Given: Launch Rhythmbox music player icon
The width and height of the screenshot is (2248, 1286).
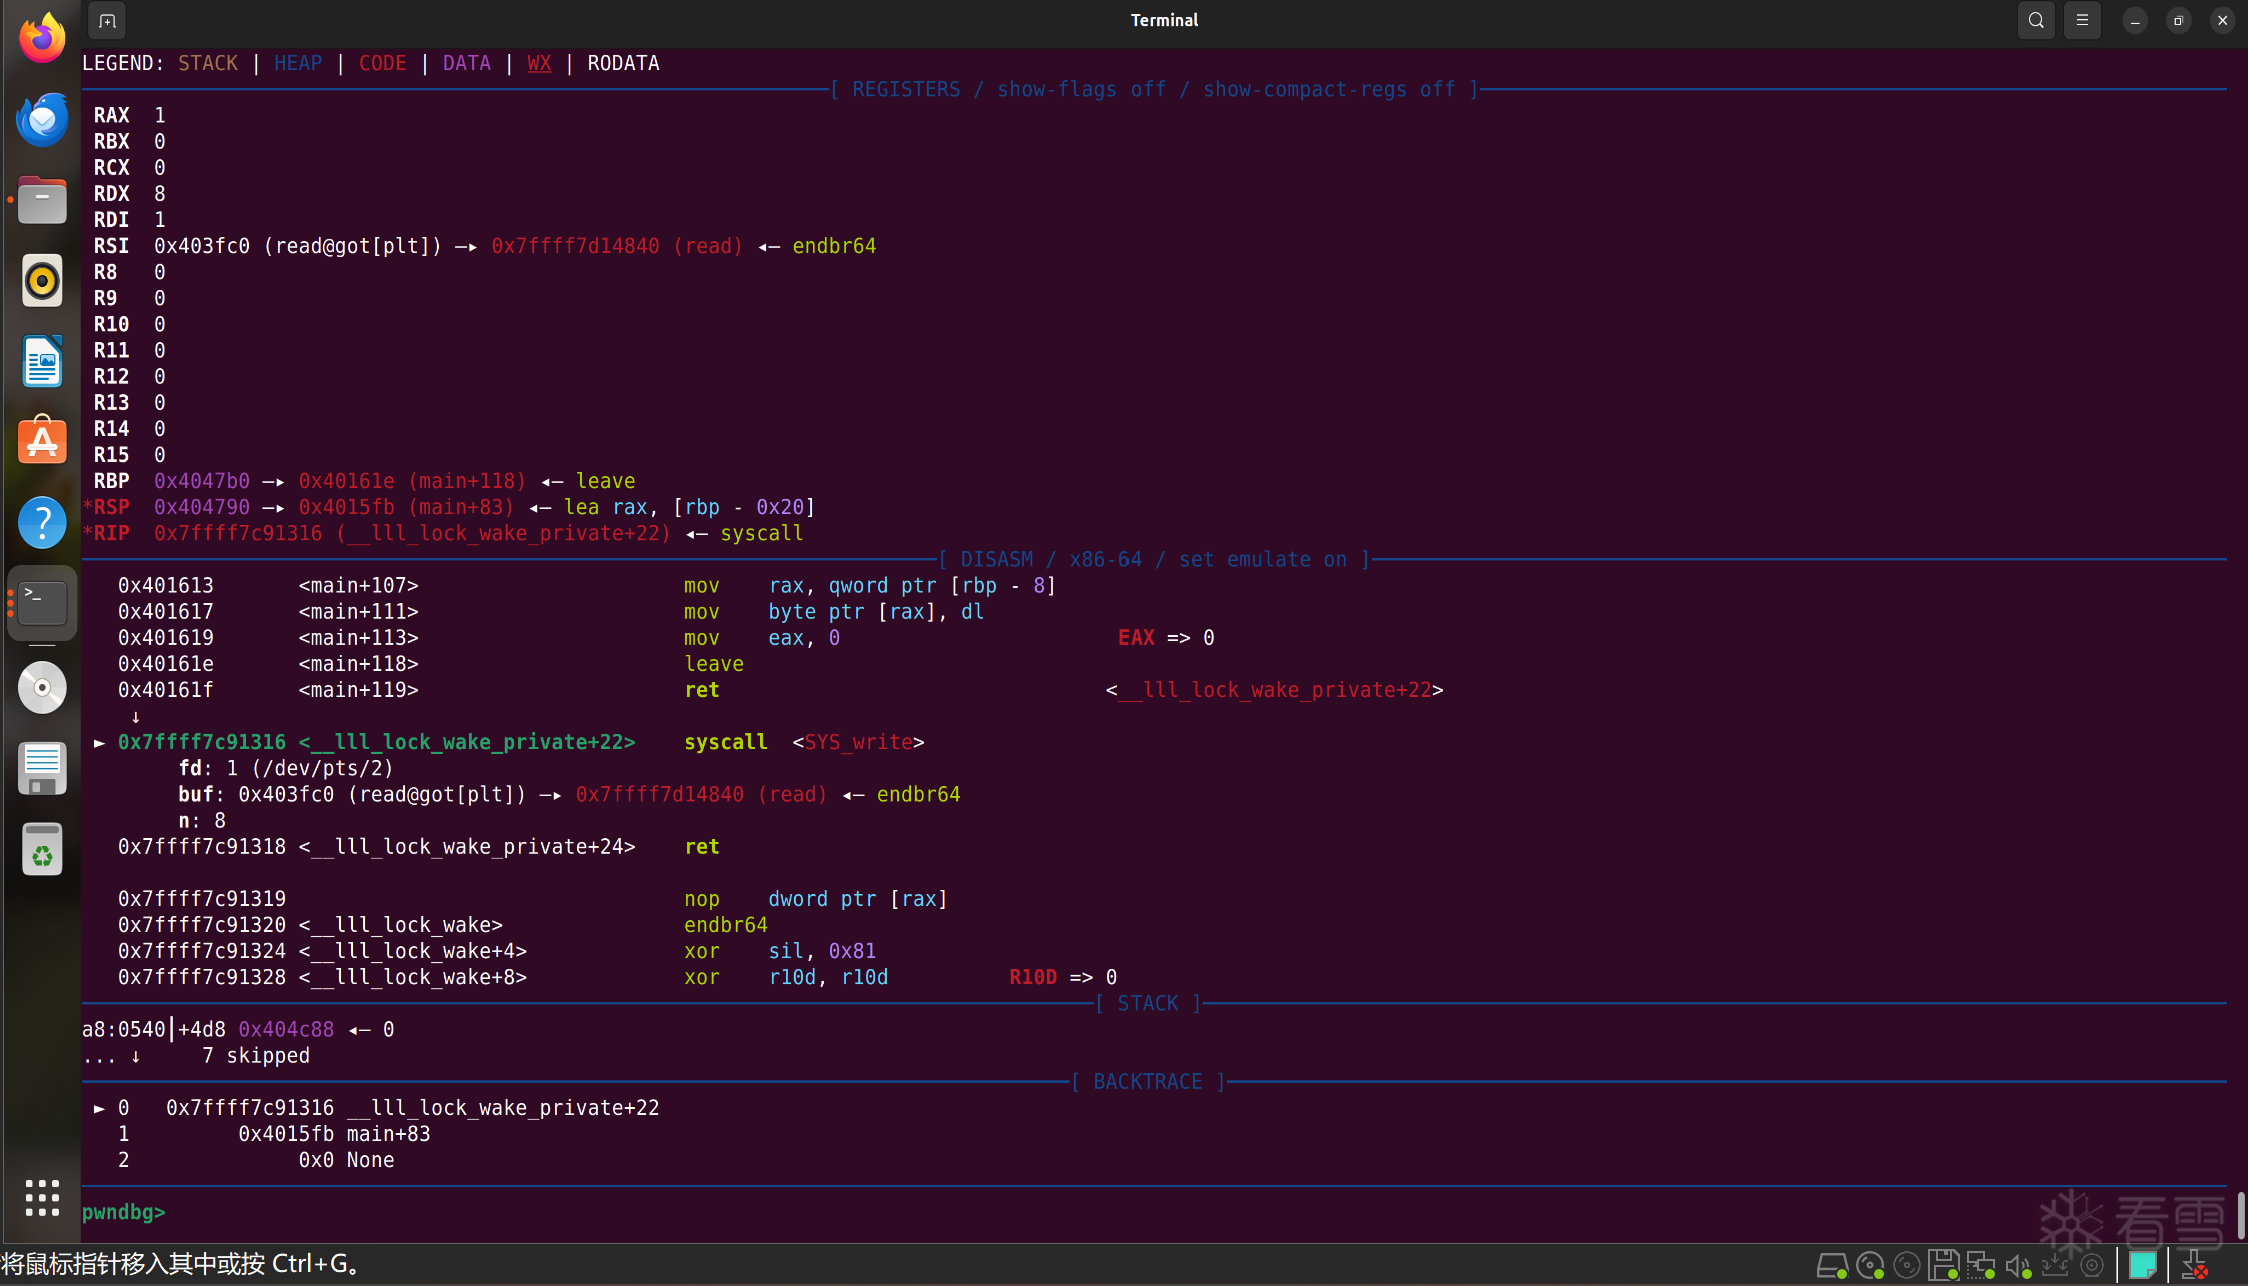Looking at the screenshot, I should tap(42, 281).
